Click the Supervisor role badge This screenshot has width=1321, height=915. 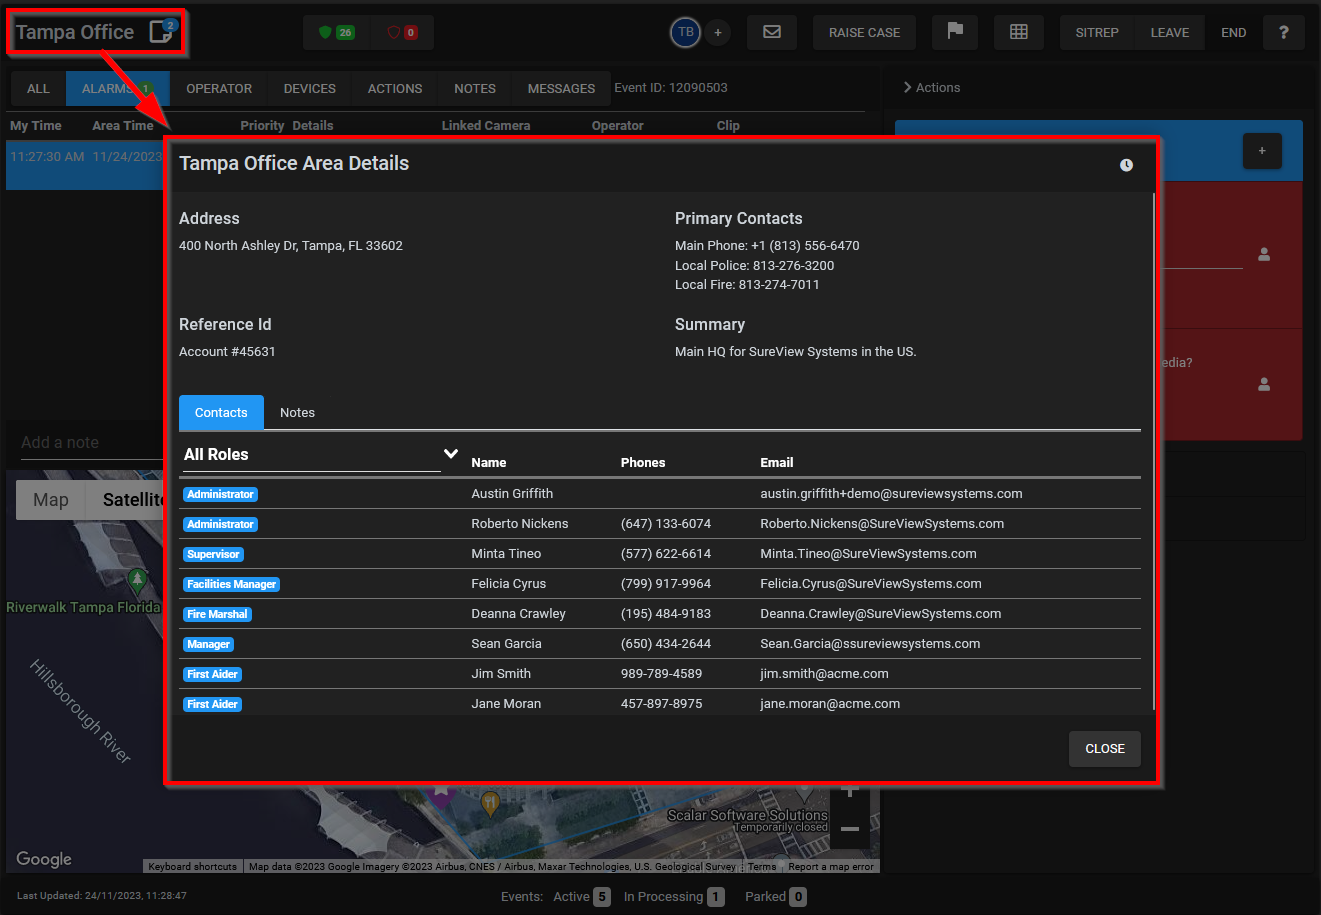[213, 554]
